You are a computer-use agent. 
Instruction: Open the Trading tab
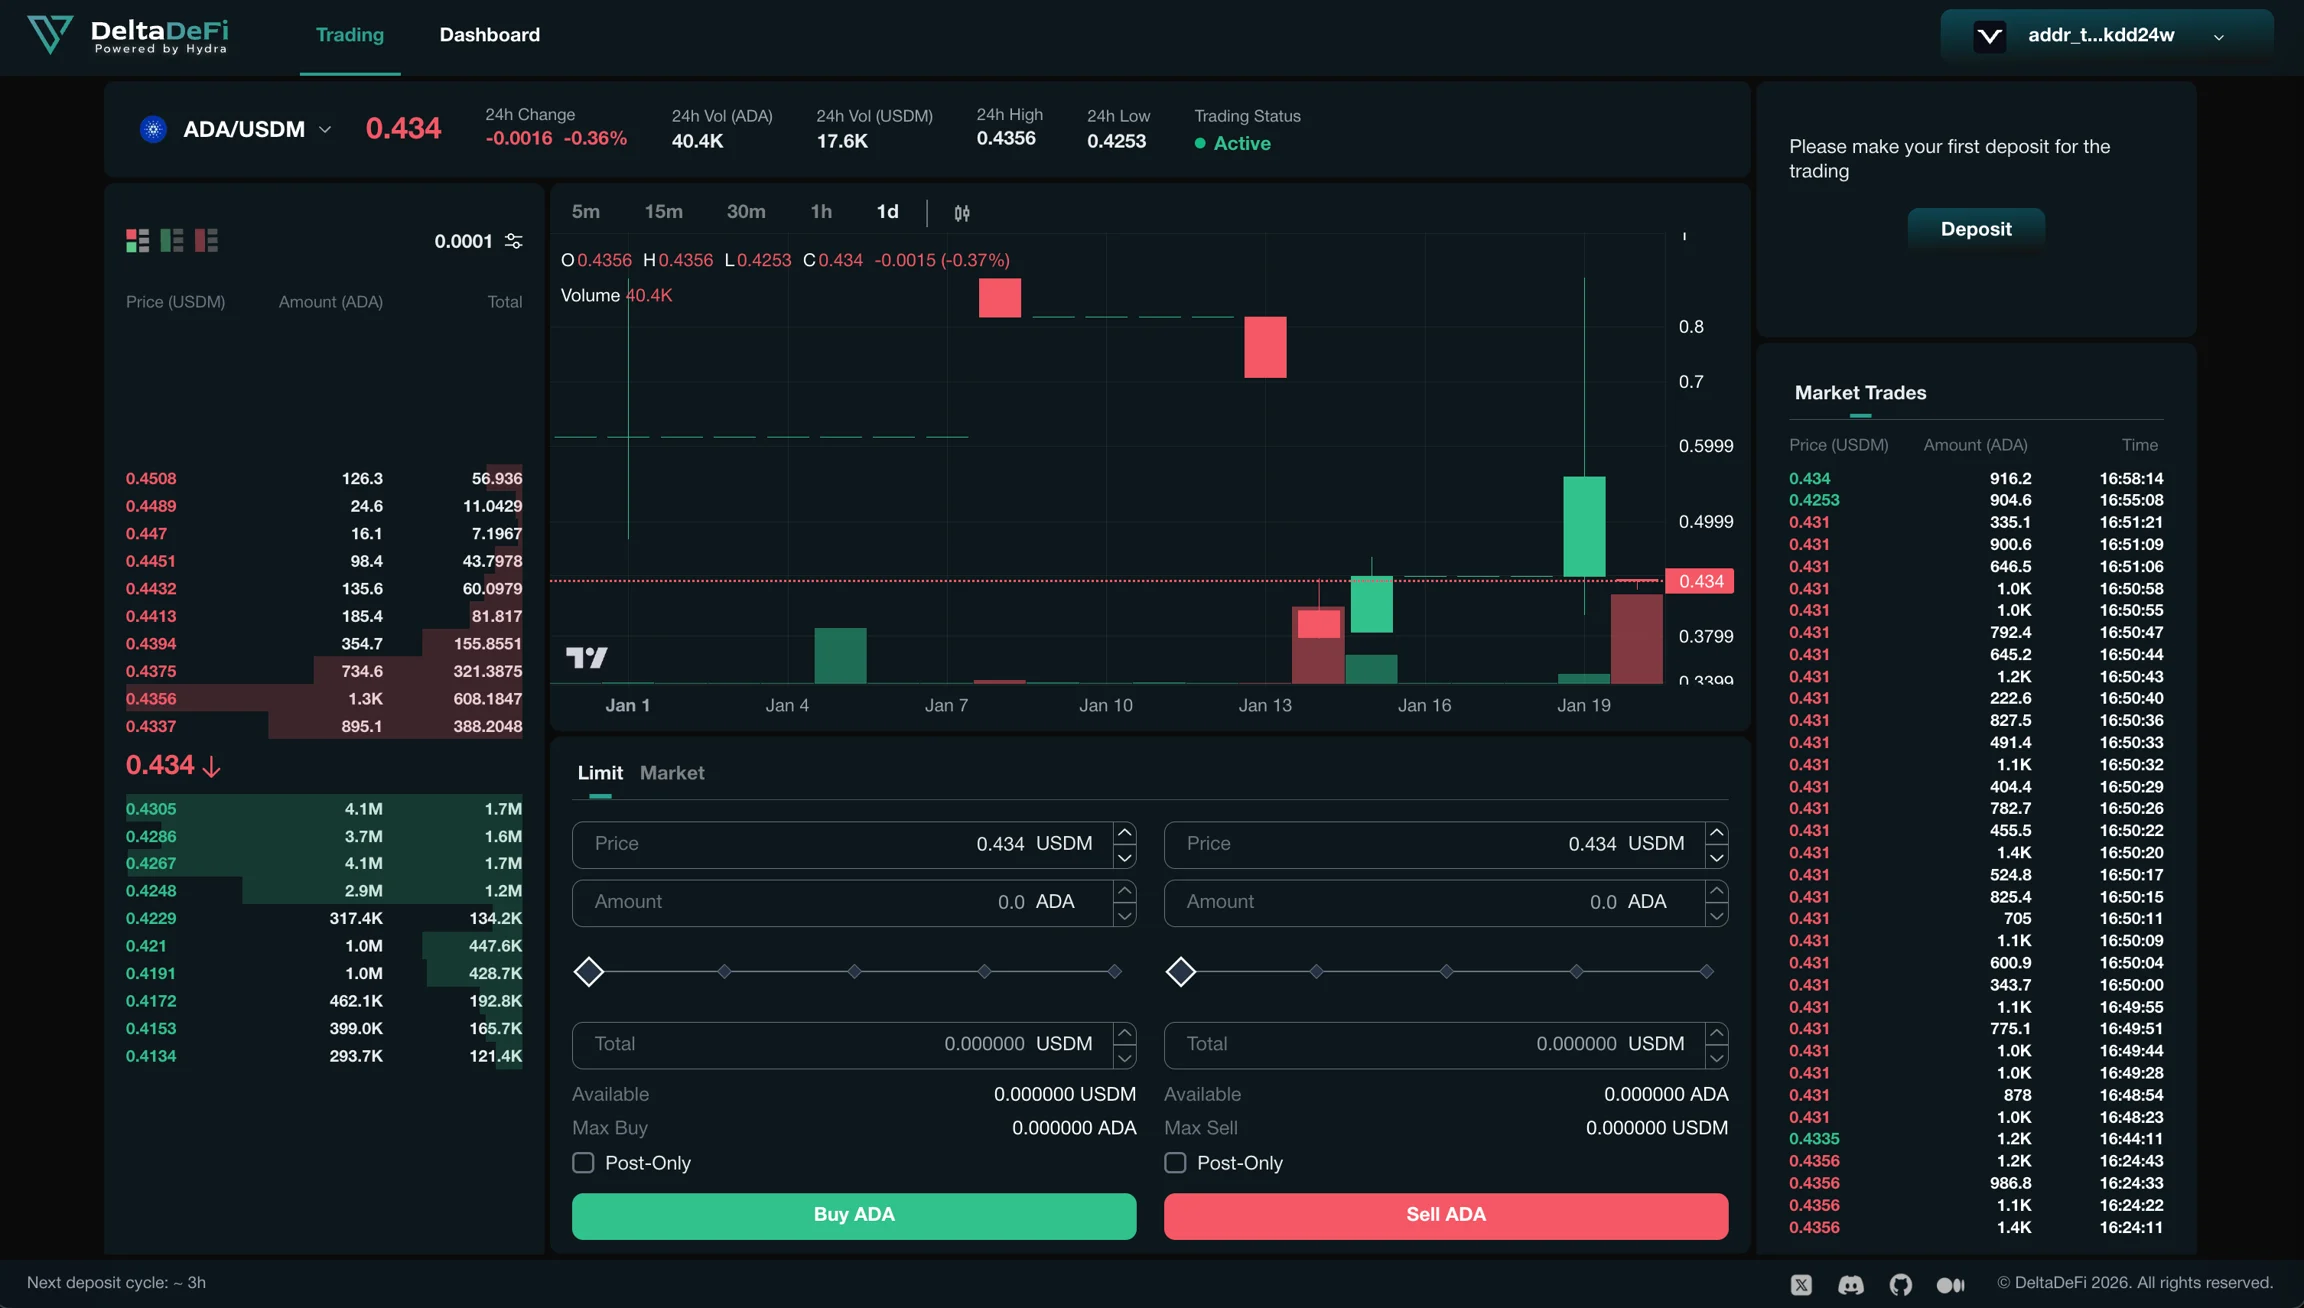350,35
